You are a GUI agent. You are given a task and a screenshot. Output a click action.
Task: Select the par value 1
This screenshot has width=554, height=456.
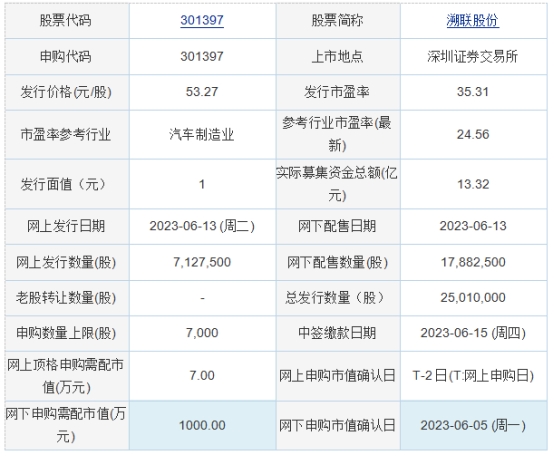pos(202,184)
